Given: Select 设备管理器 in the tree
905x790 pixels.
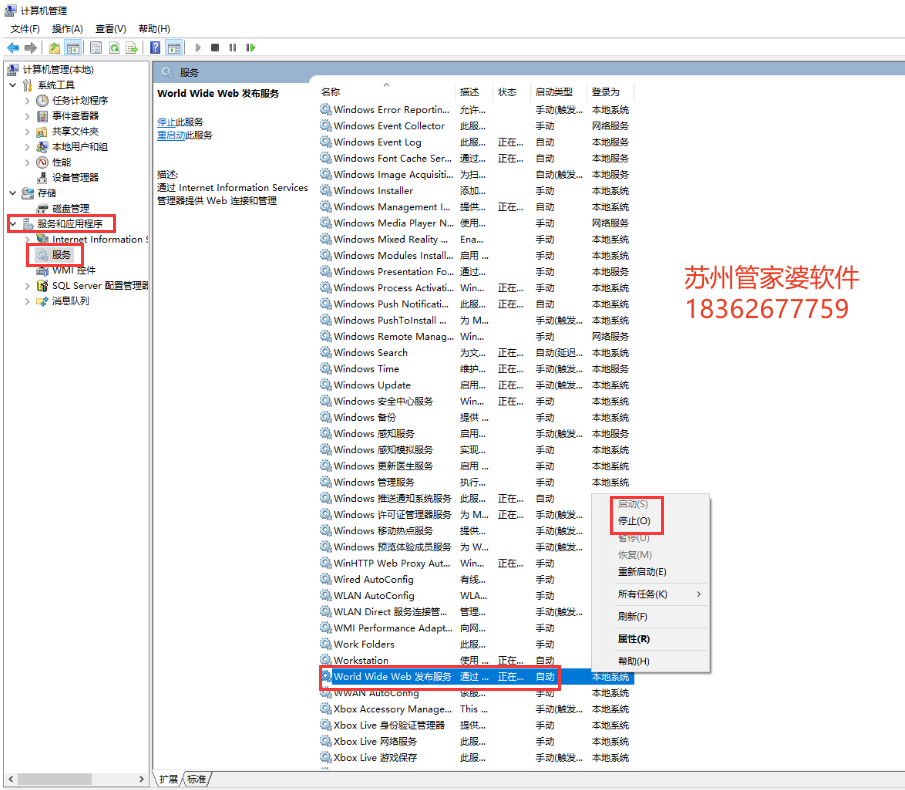Looking at the screenshot, I should (x=75, y=177).
